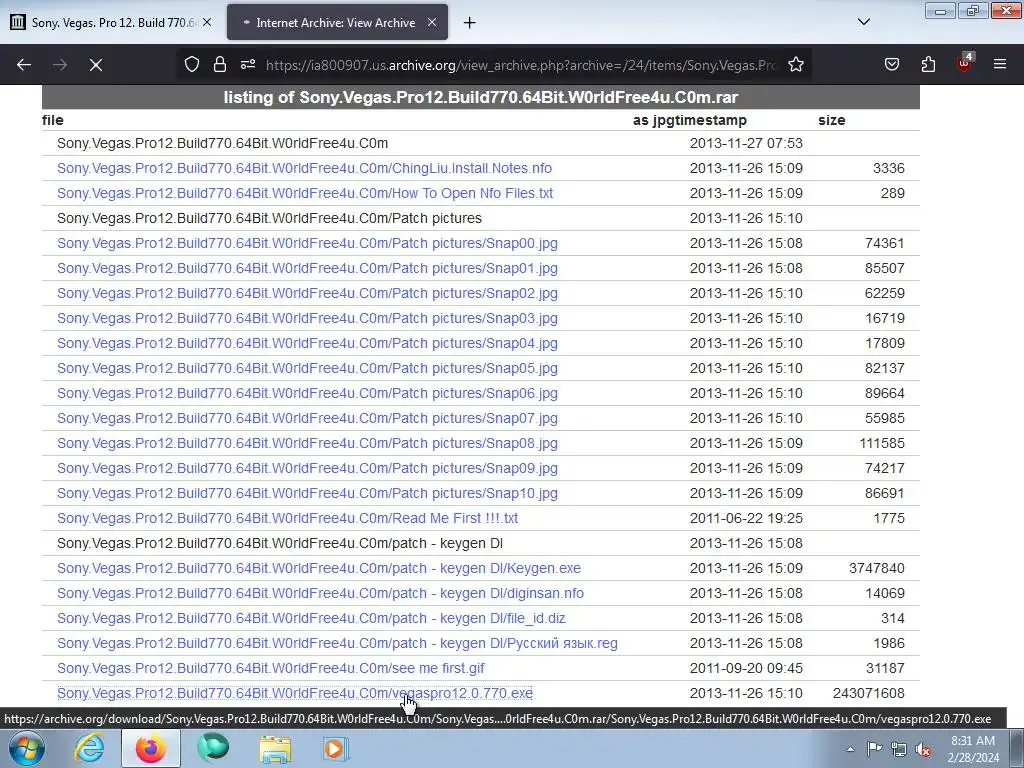This screenshot has height=768, width=1024.
Task: Download the Keygen.exe file link
Action: [x=319, y=568]
